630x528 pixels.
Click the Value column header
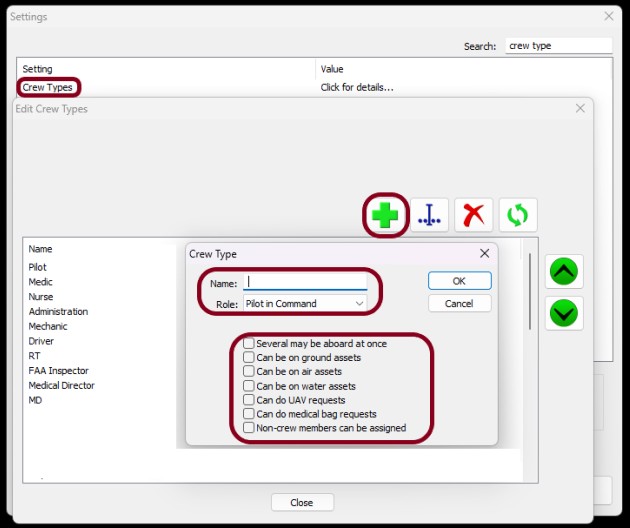coord(332,69)
